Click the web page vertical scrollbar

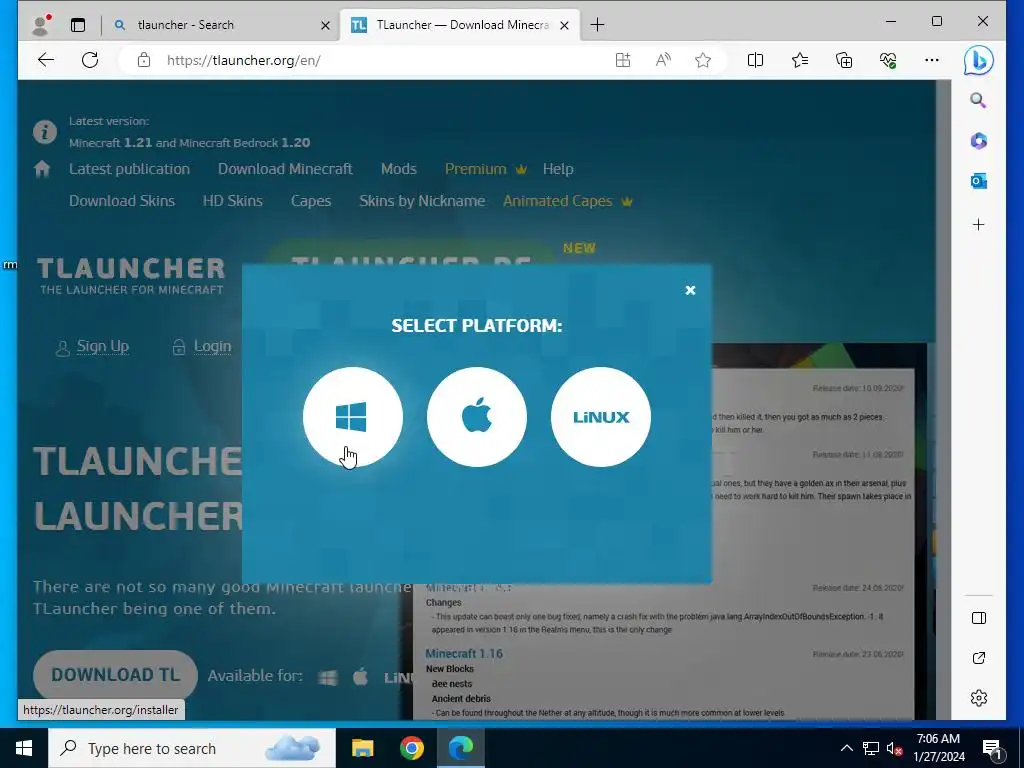pos(943,400)
